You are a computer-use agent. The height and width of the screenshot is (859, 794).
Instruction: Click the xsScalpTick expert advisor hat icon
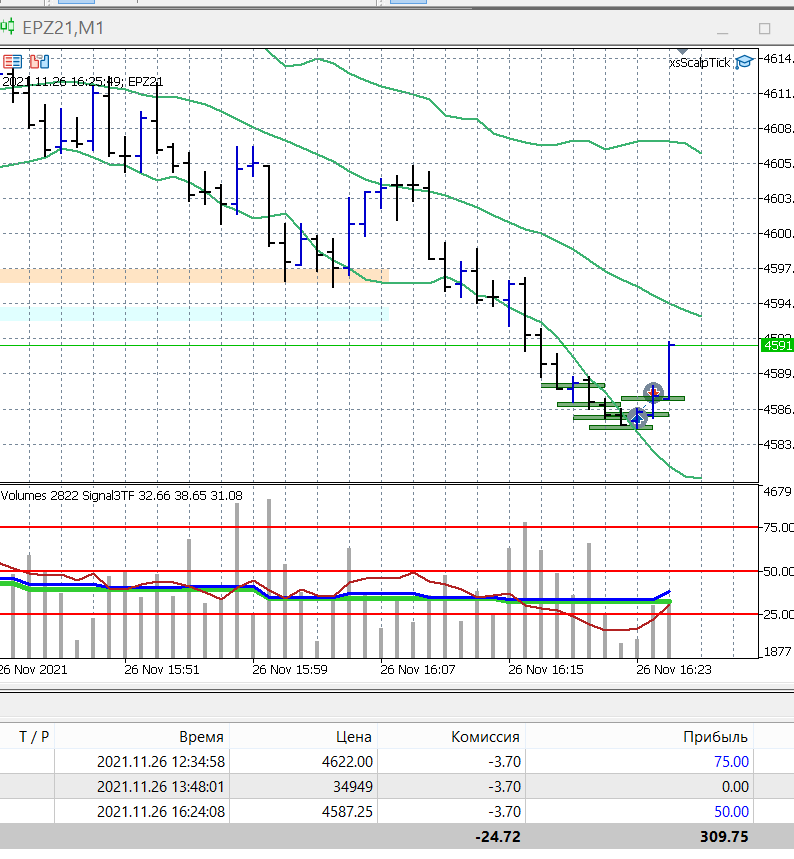(744, 62)
